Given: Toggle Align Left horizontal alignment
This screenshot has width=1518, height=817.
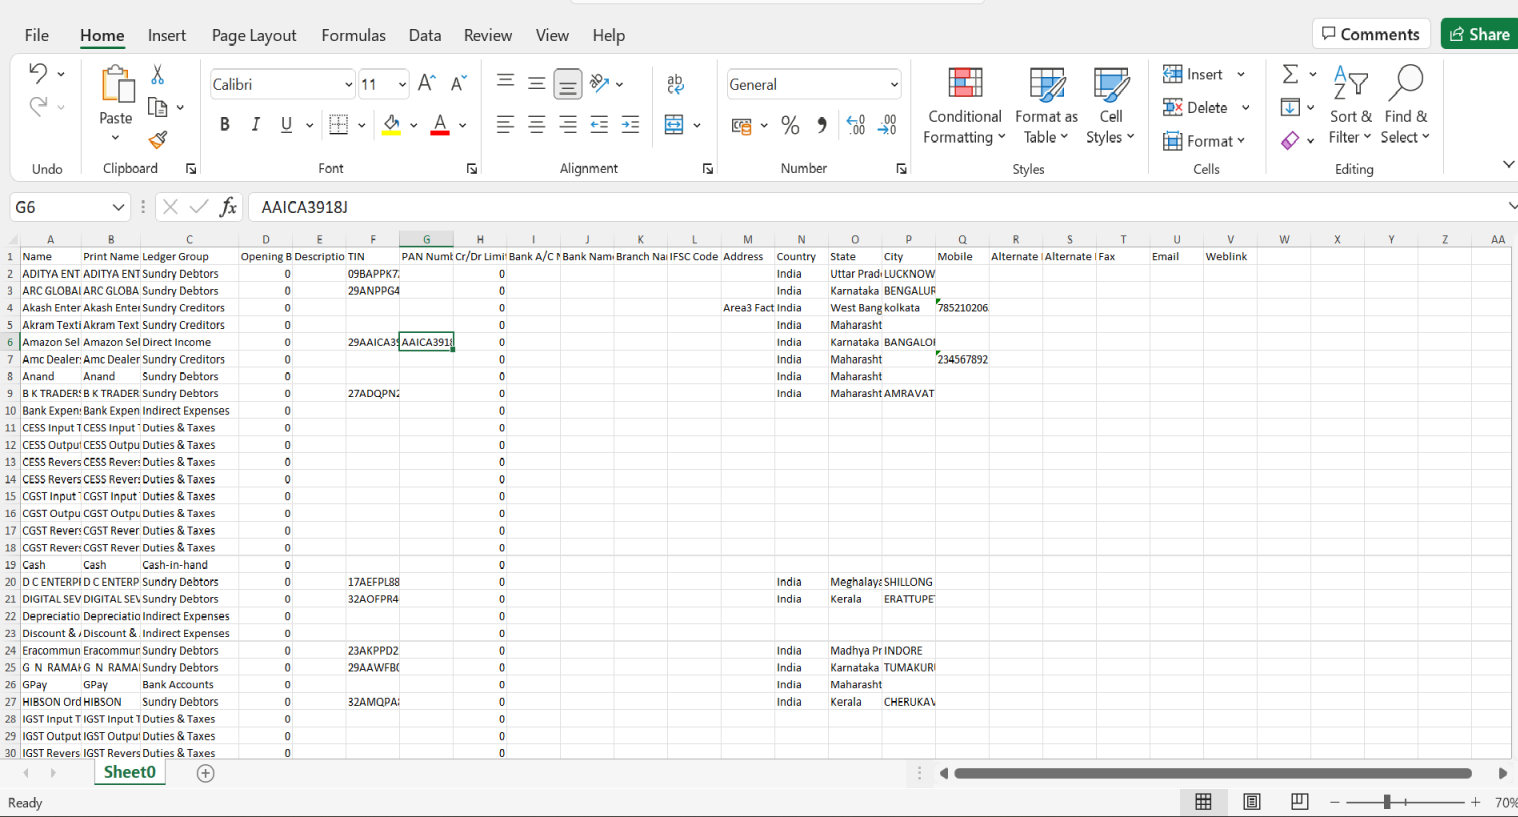Looking at the screenshot, I should coord(505,124).
